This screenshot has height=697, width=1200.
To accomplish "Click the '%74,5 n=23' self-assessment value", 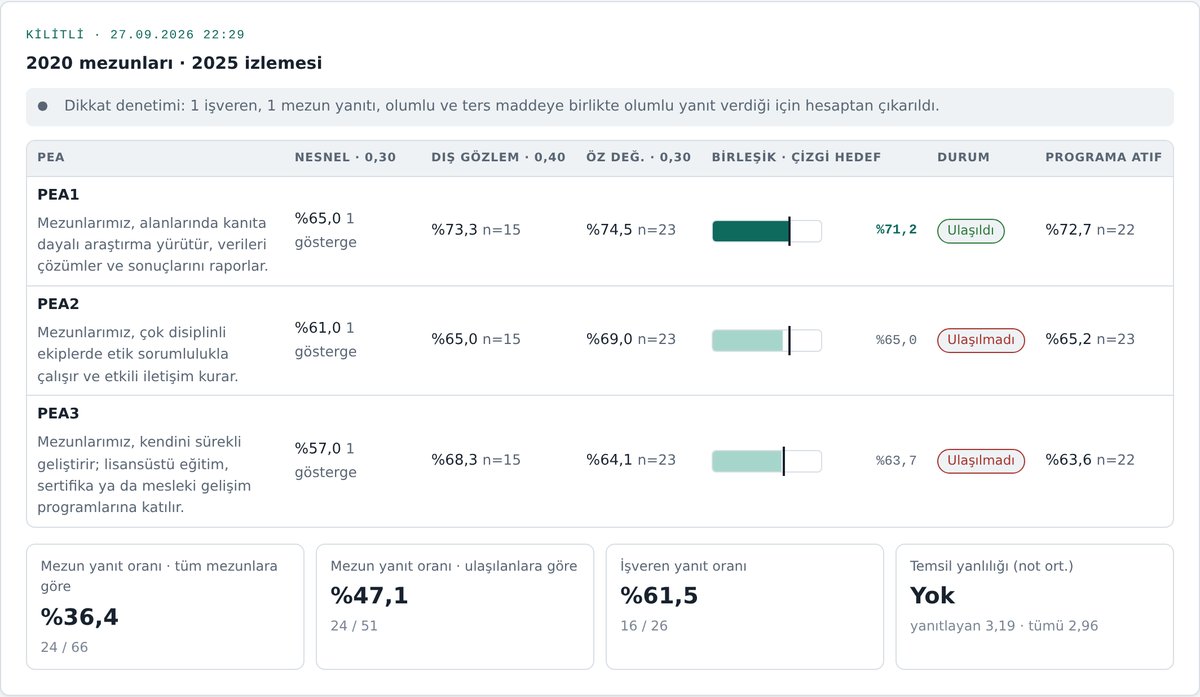I will tap(631, 230).
